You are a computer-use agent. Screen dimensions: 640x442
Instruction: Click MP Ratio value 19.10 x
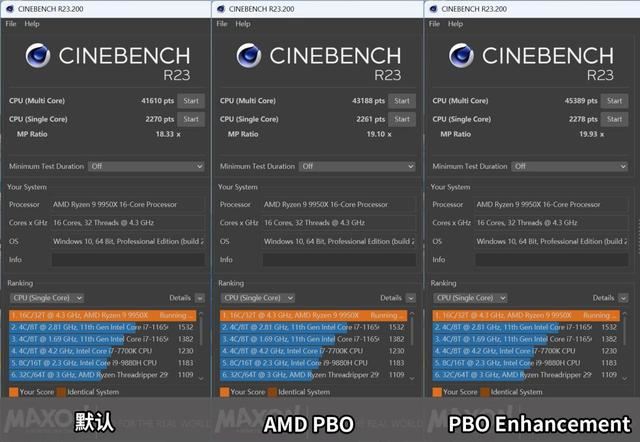379,134
